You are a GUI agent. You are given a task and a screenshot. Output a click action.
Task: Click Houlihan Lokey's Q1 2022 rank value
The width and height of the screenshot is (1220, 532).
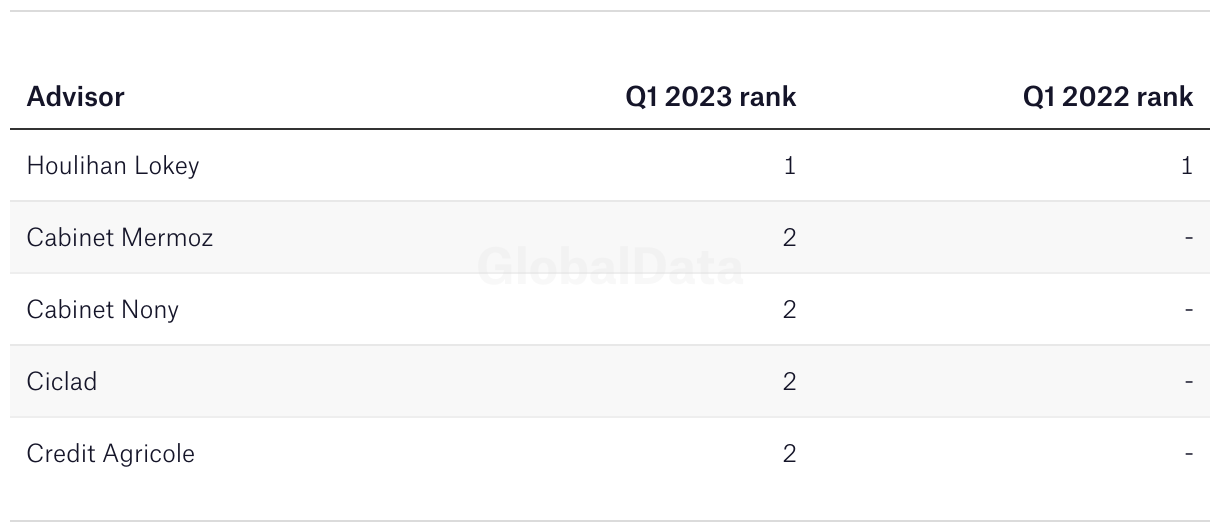tap(1187, 166)
